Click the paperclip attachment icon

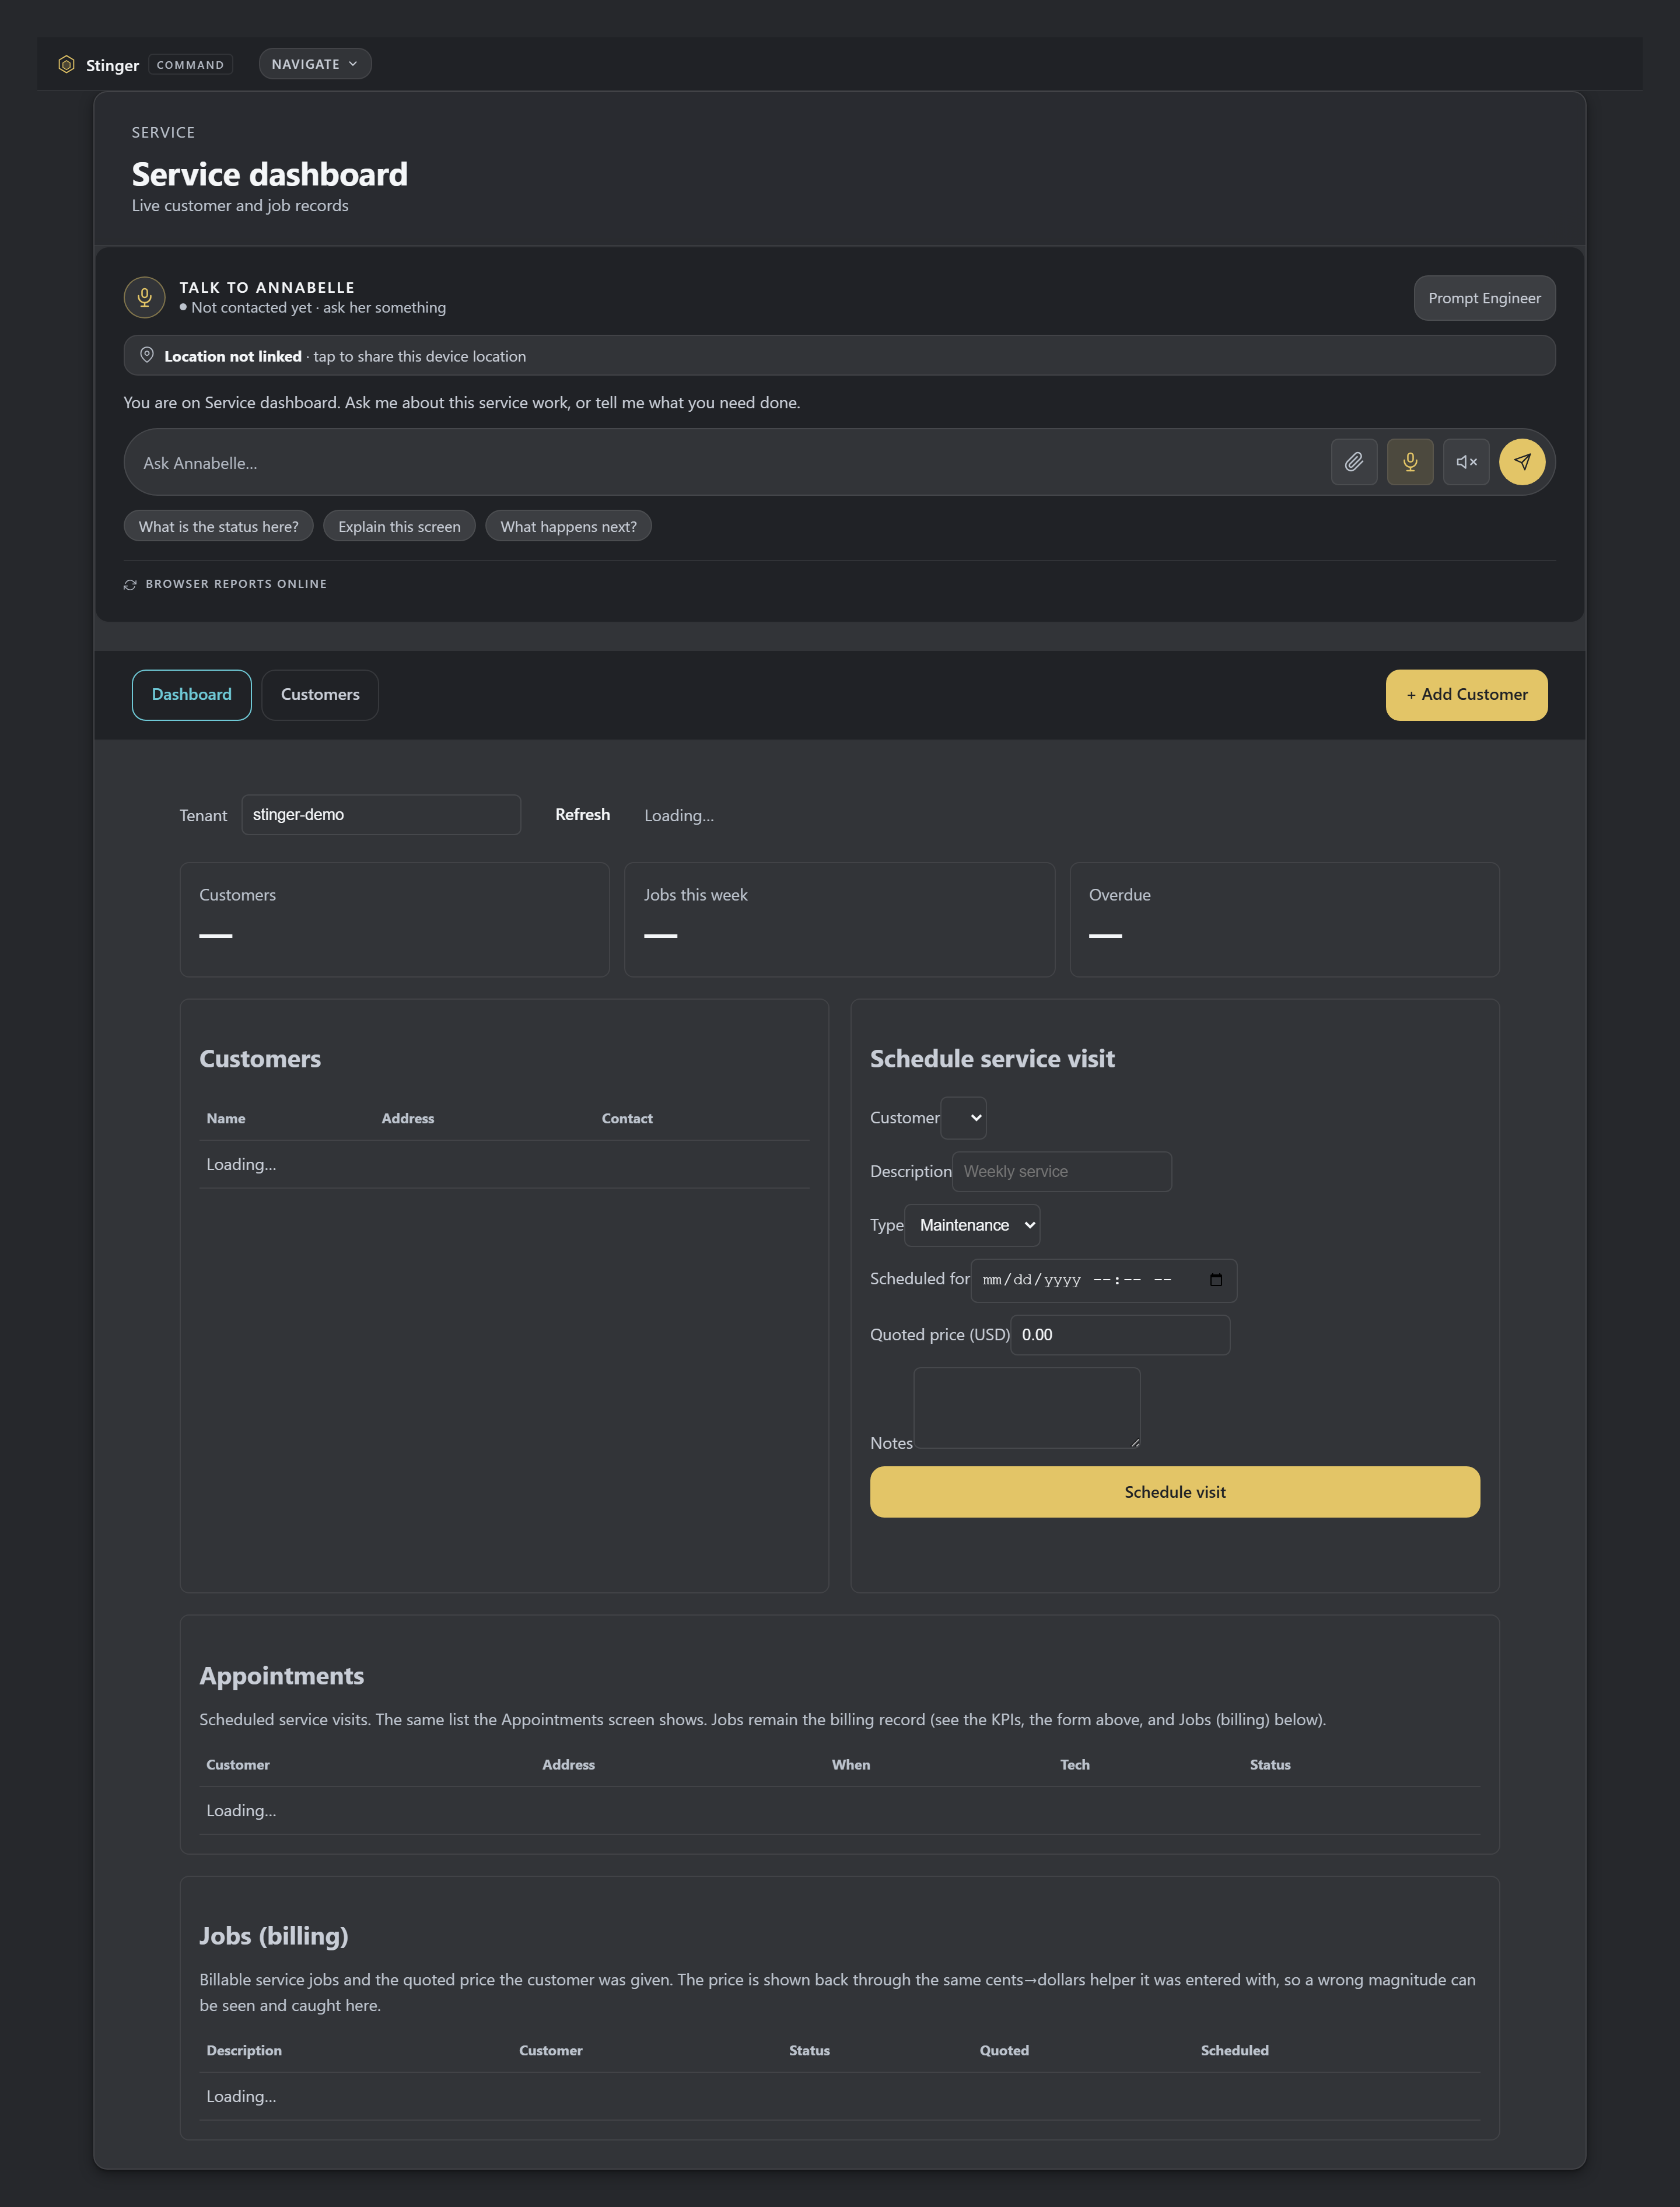pos(1353,462)
